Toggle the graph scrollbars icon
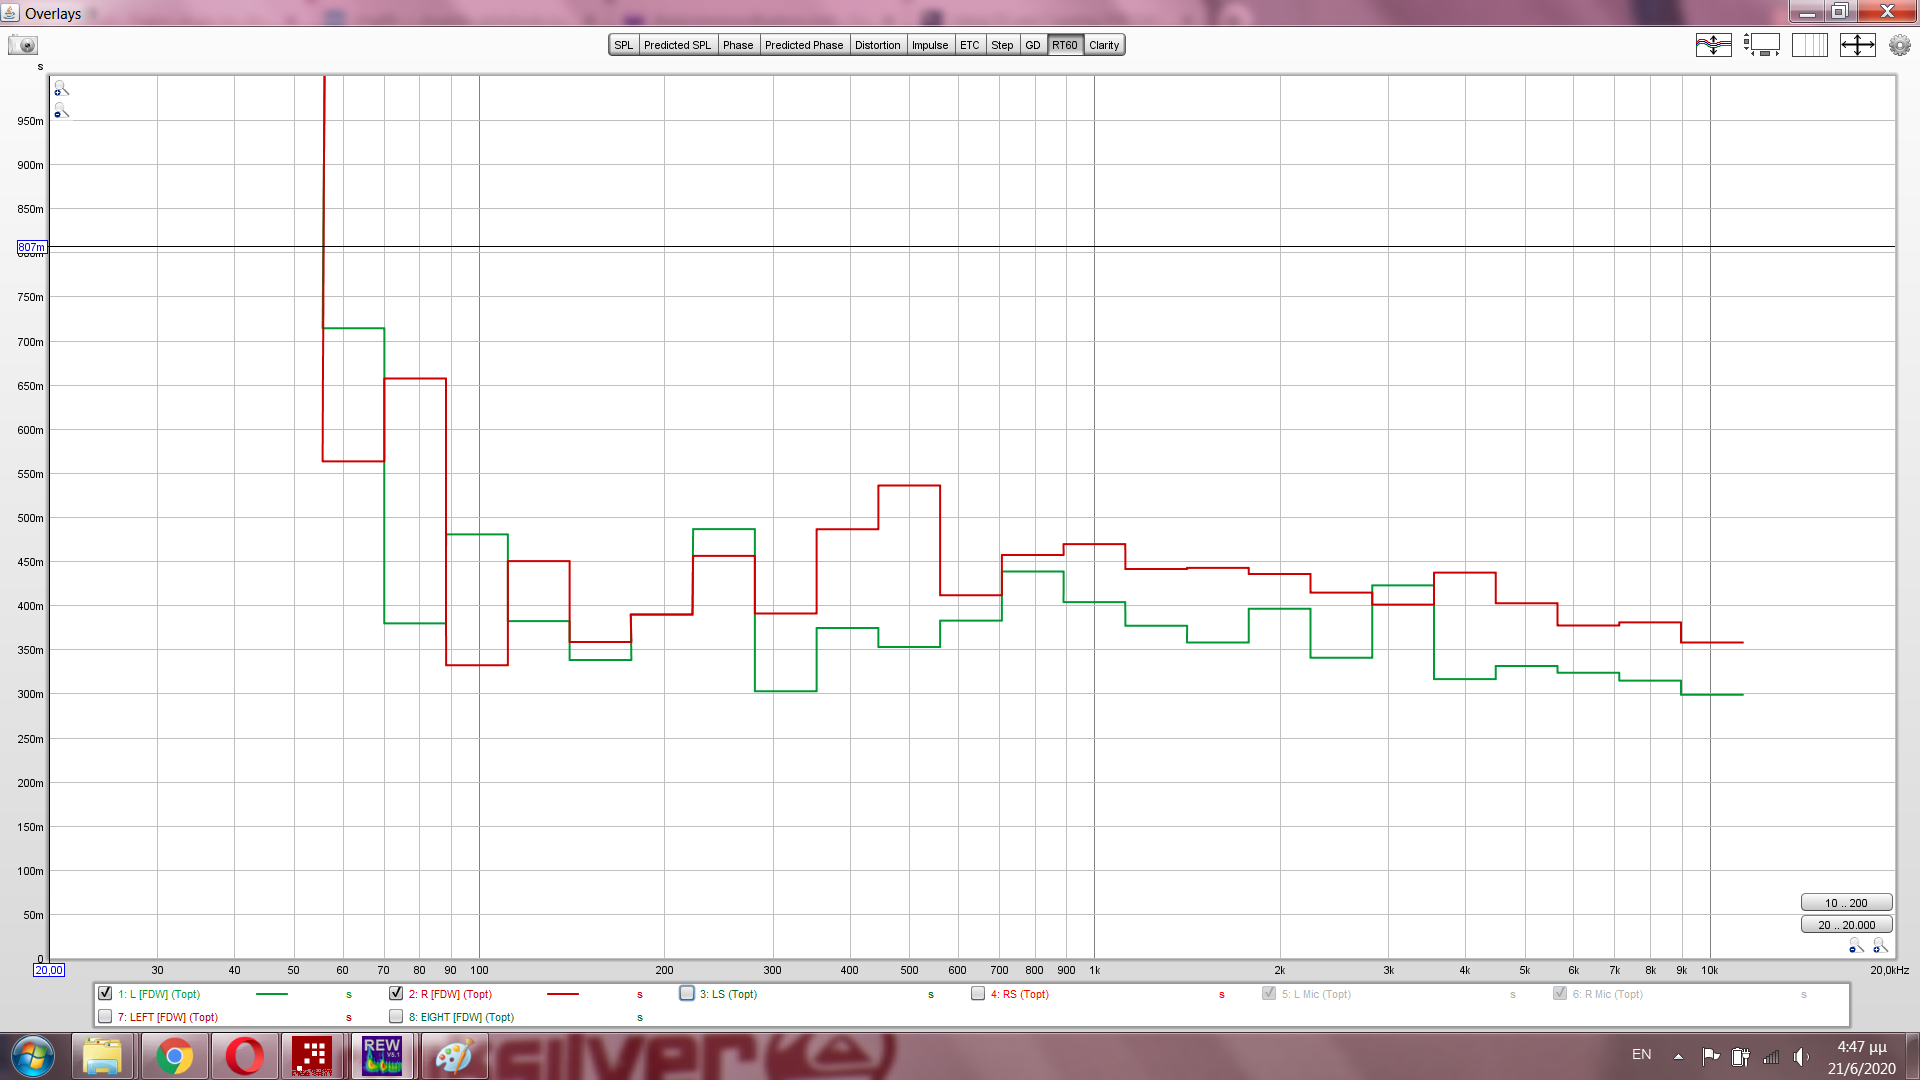 coord(1761,45)
